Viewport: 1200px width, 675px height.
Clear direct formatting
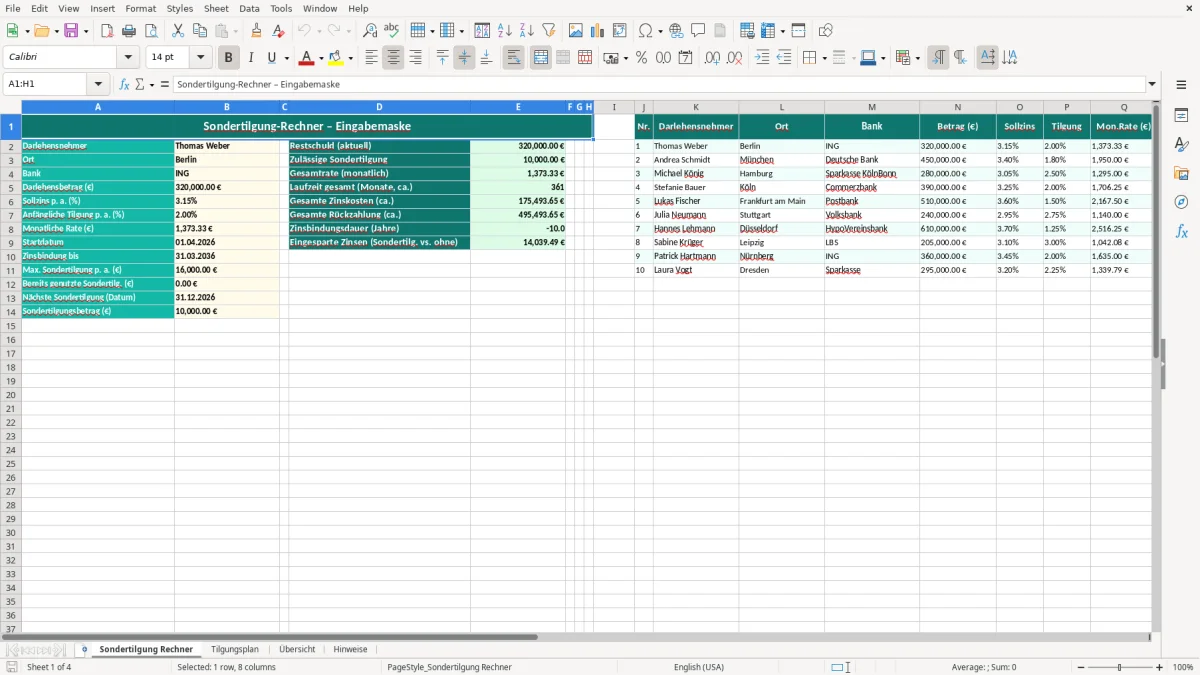pyautogui.click(x=279, y=31)
